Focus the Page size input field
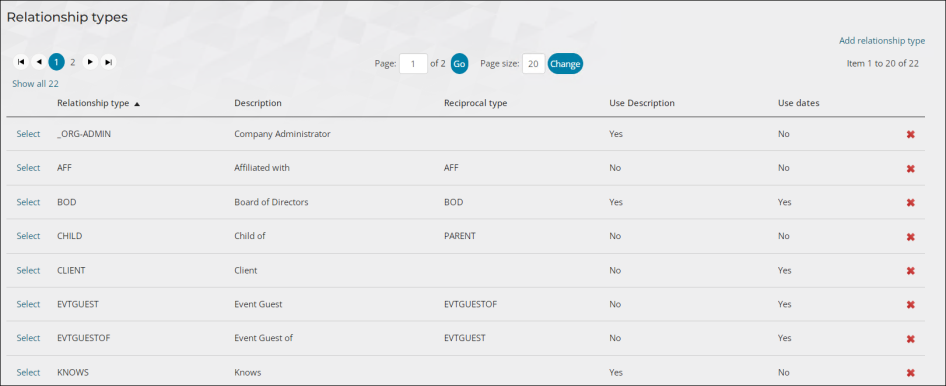 click(x=533, y=64)
